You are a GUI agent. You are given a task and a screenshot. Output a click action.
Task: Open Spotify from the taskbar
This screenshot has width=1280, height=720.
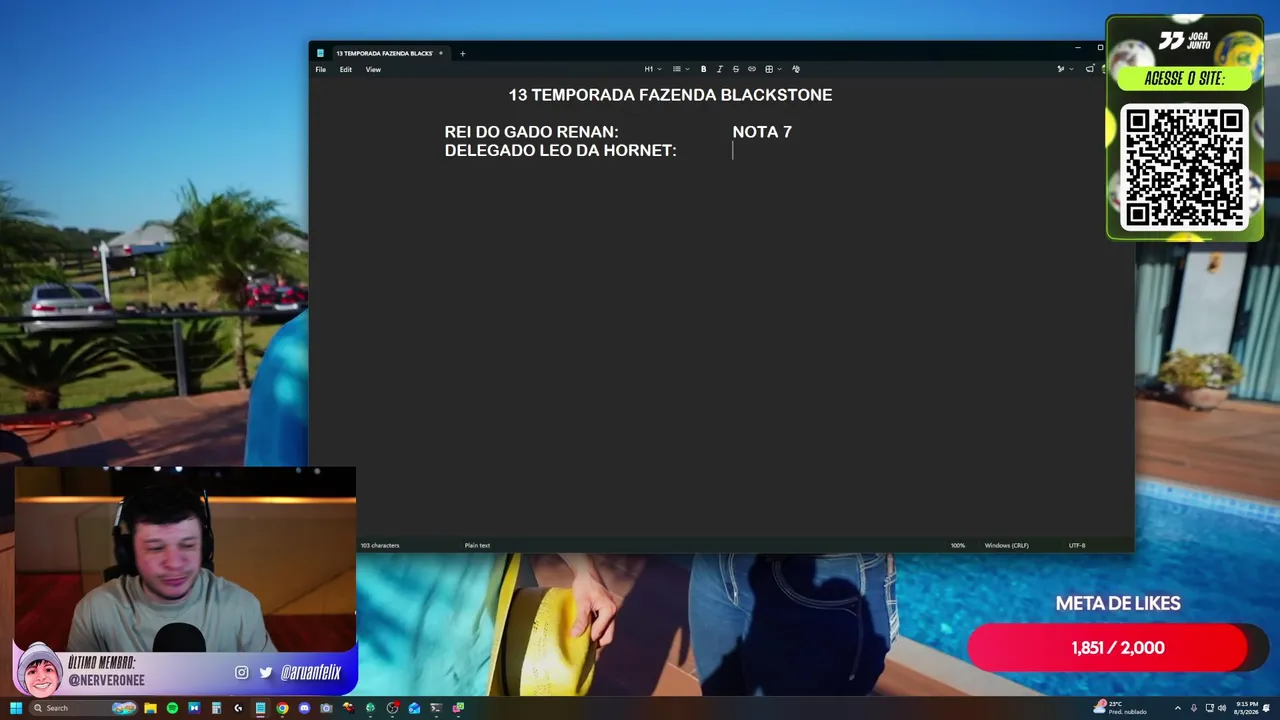(x=172, y=708)
